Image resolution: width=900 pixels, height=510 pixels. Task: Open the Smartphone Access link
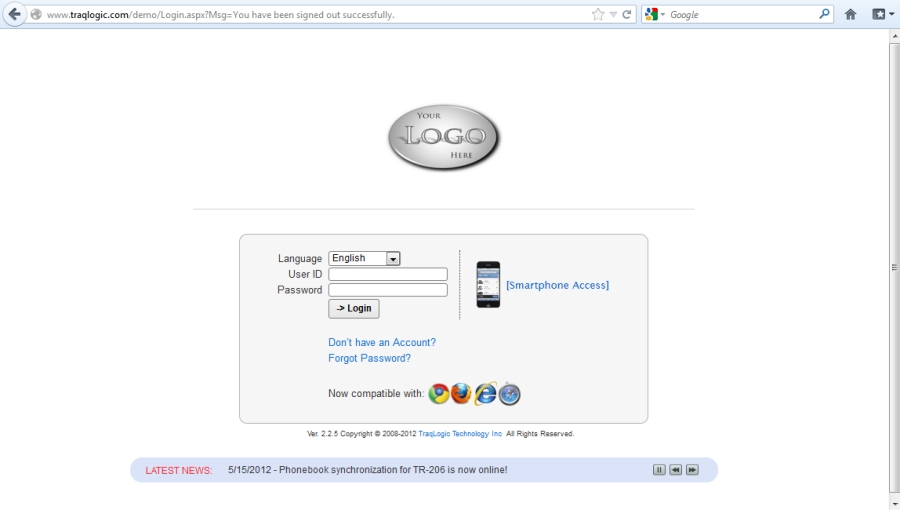(x=557, y=285)
